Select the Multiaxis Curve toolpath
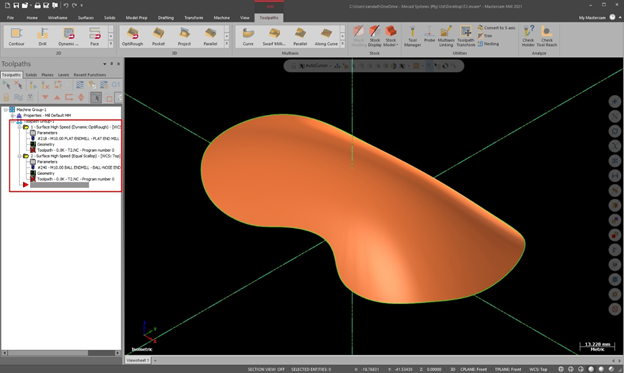The height and width of the screenshot is (373, 624). [248, 37]
